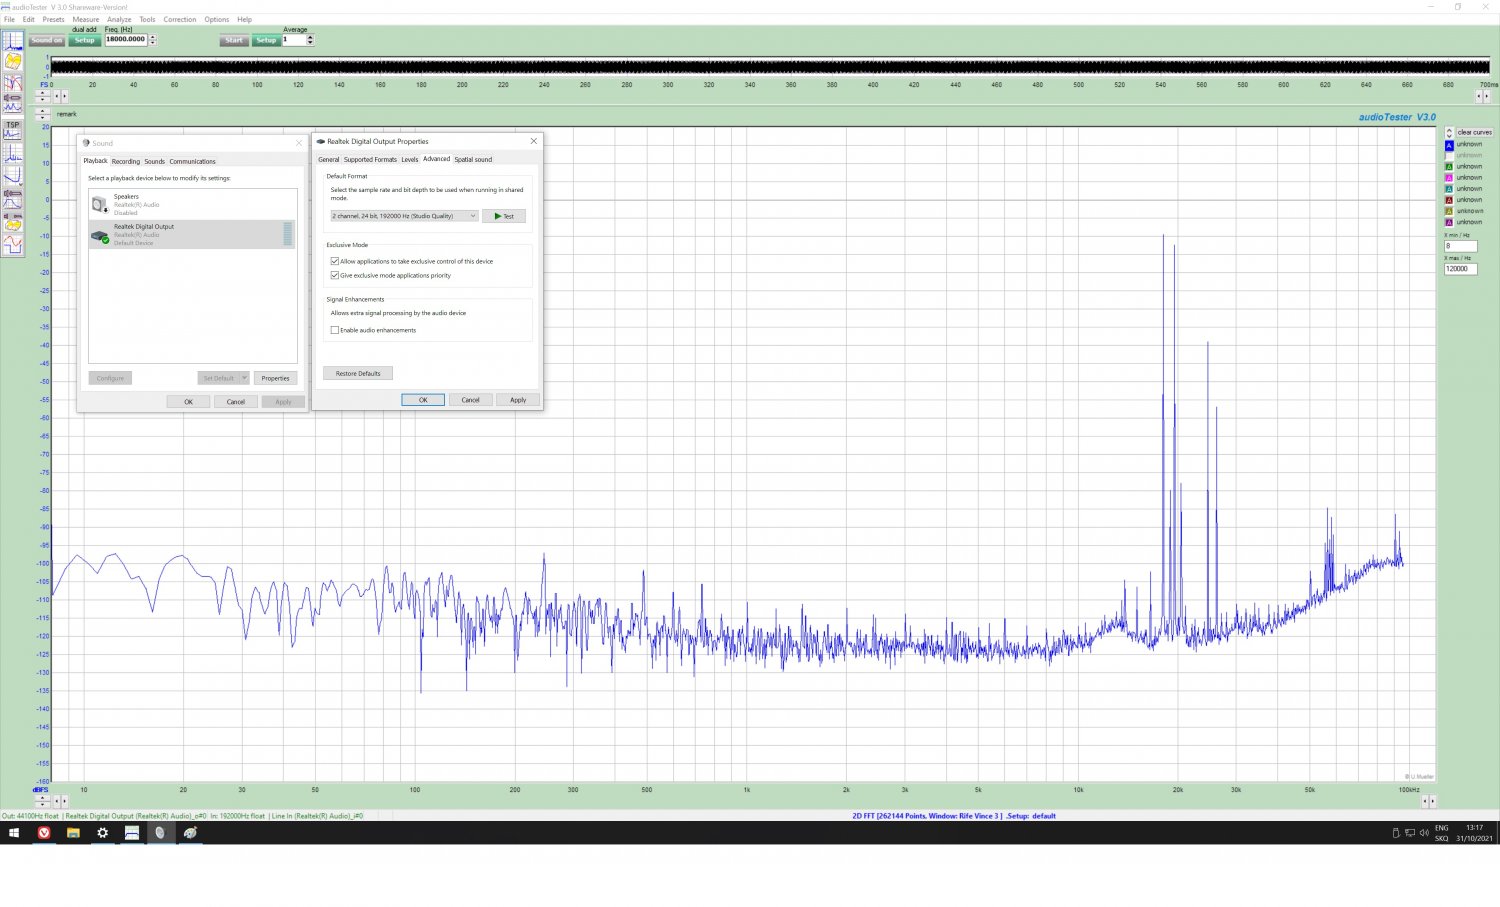Click the teal curve A icon
Image resolution: width=1500 pixels, height=907 pixels.
coord(1449,189)
